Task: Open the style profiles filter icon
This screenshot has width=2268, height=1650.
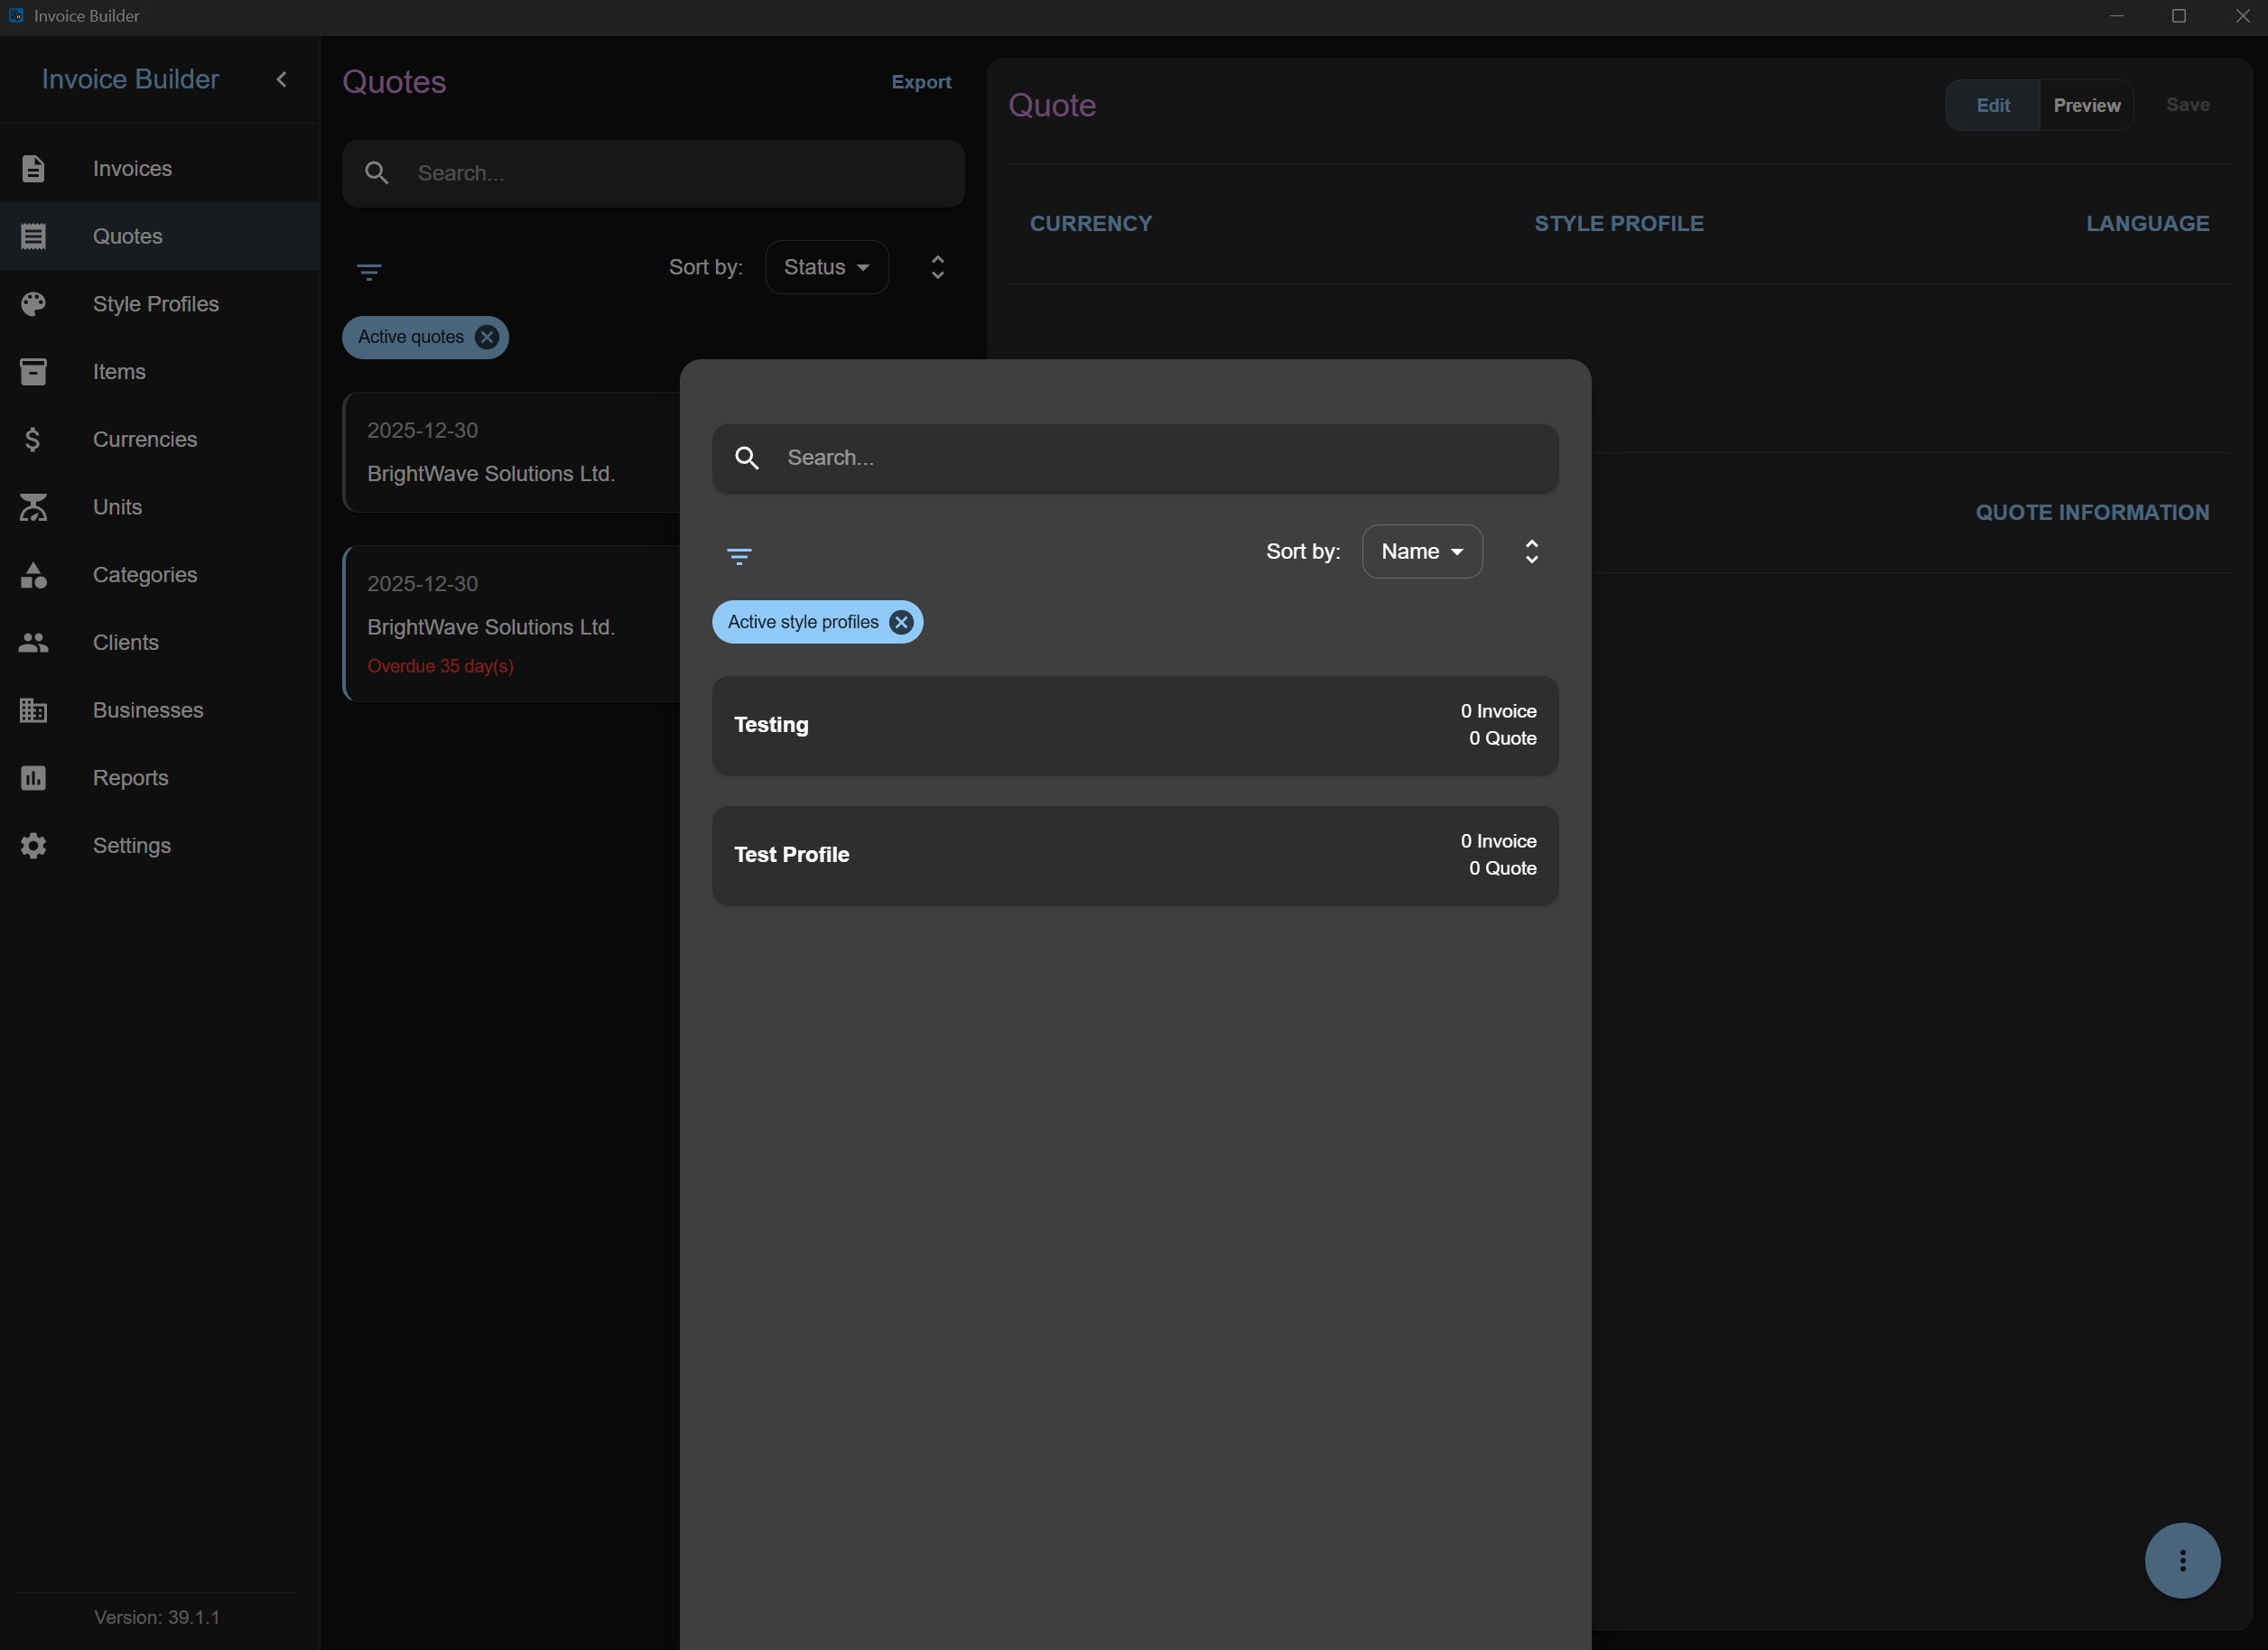Action: pos(739,556)
